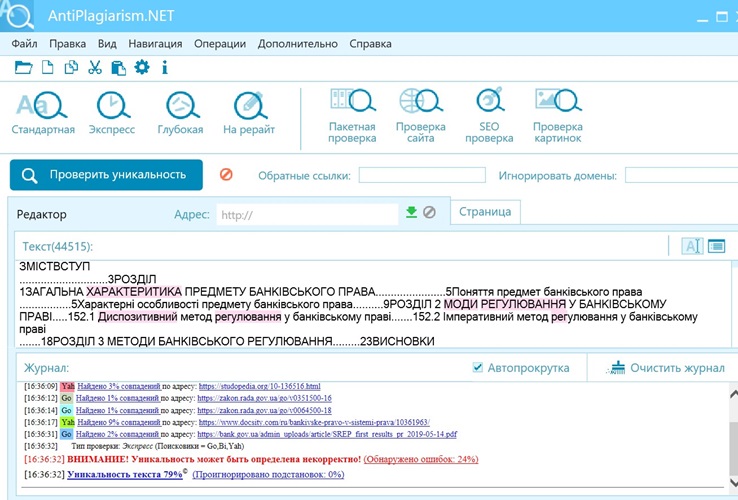The image size is (738, 500).
Task: Copy text with the copy icon
Action: click(71, 68)
